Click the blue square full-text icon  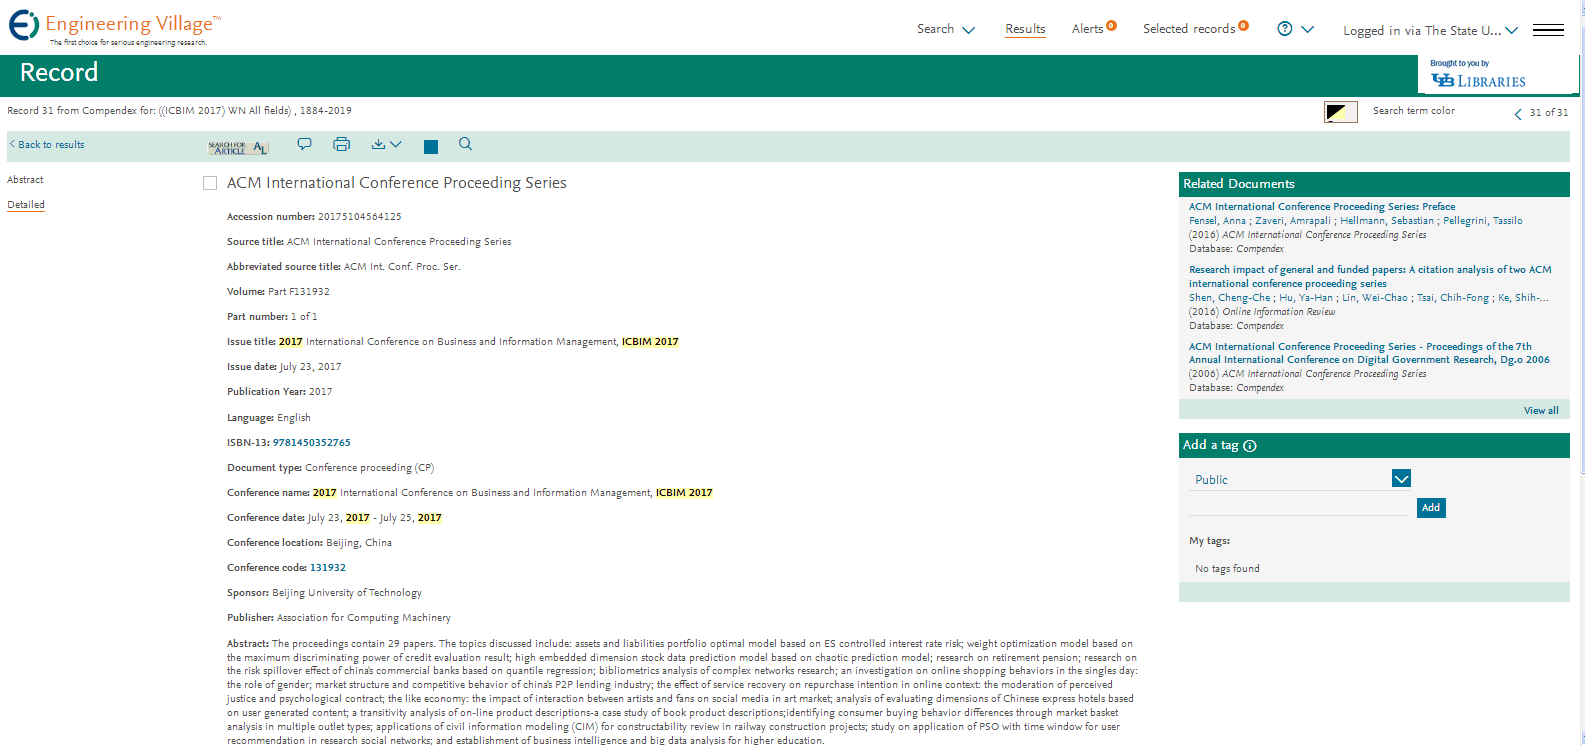(431, 147)
